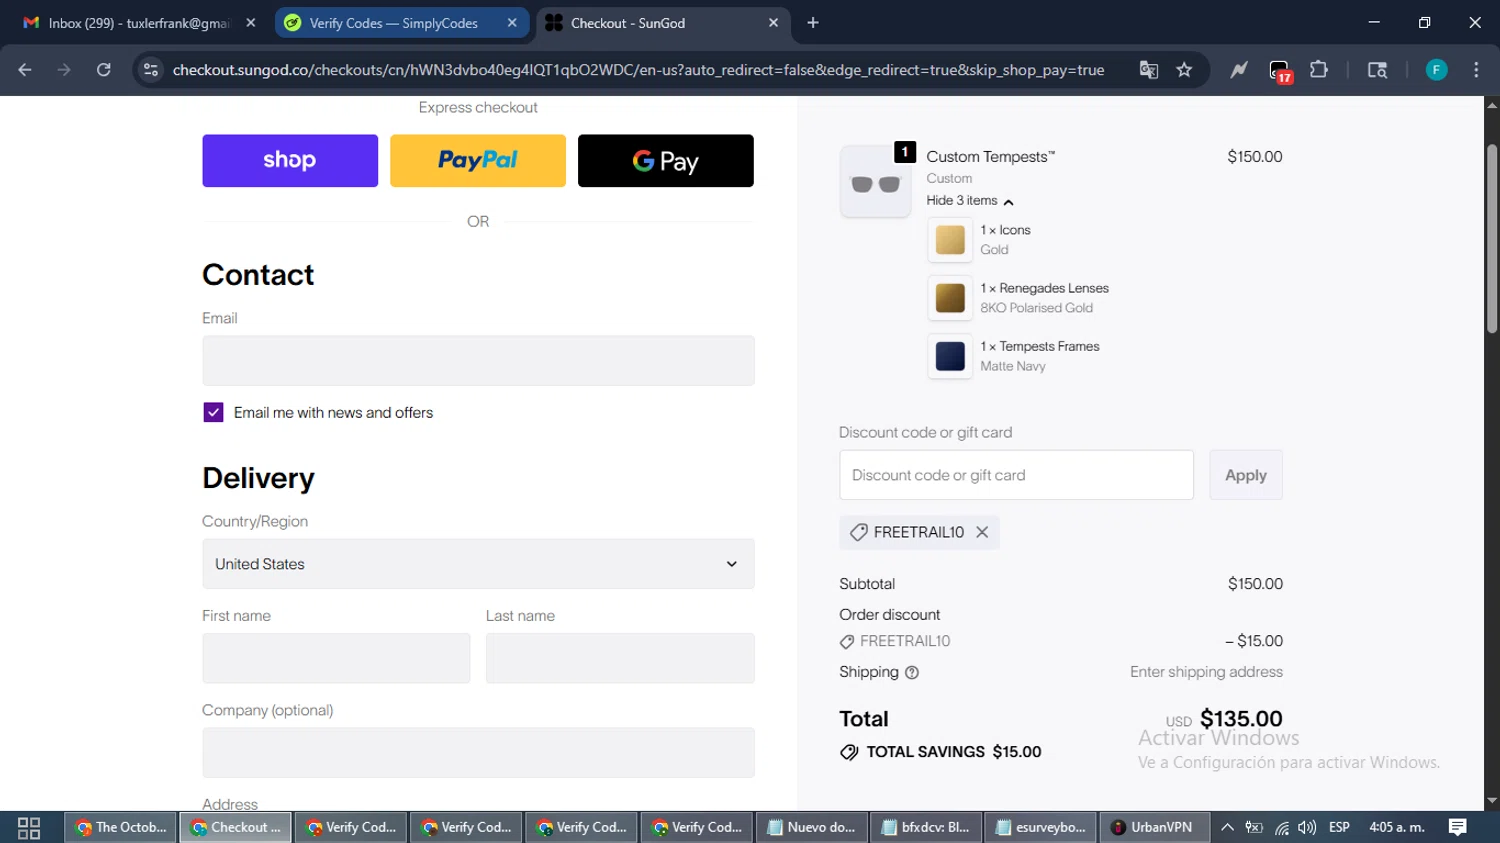The height and width of the screenshot is (843, 1500).
Task: Click the battery tray icon
Action: pos(1254,828)
